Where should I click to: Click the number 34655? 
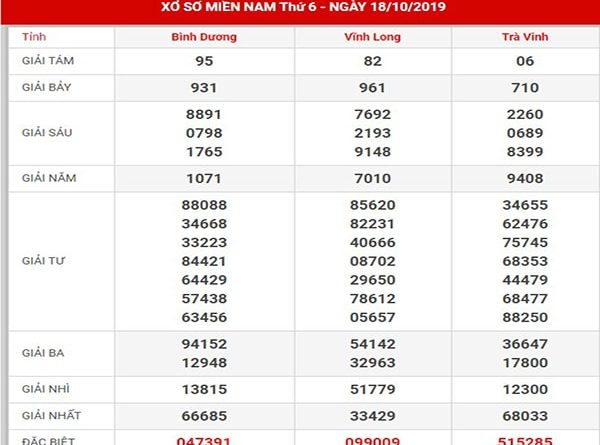pyautogui.click(x=525, y=205)
